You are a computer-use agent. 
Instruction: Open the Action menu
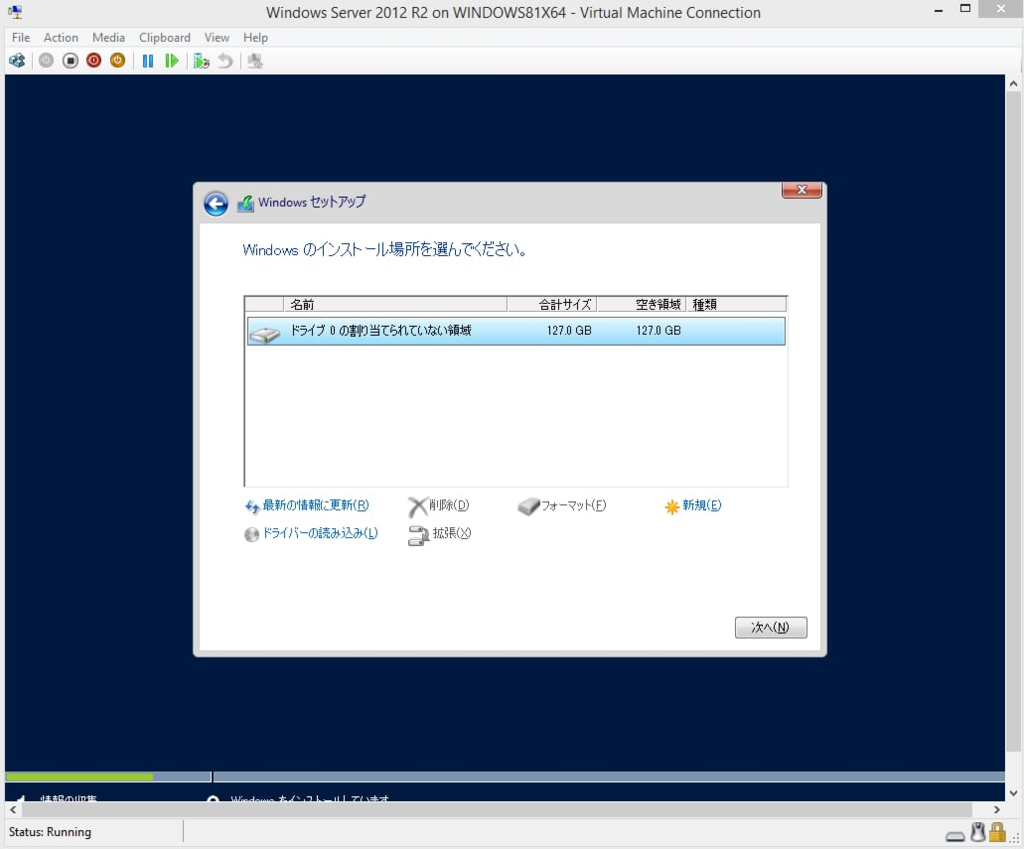click(61, 37)
